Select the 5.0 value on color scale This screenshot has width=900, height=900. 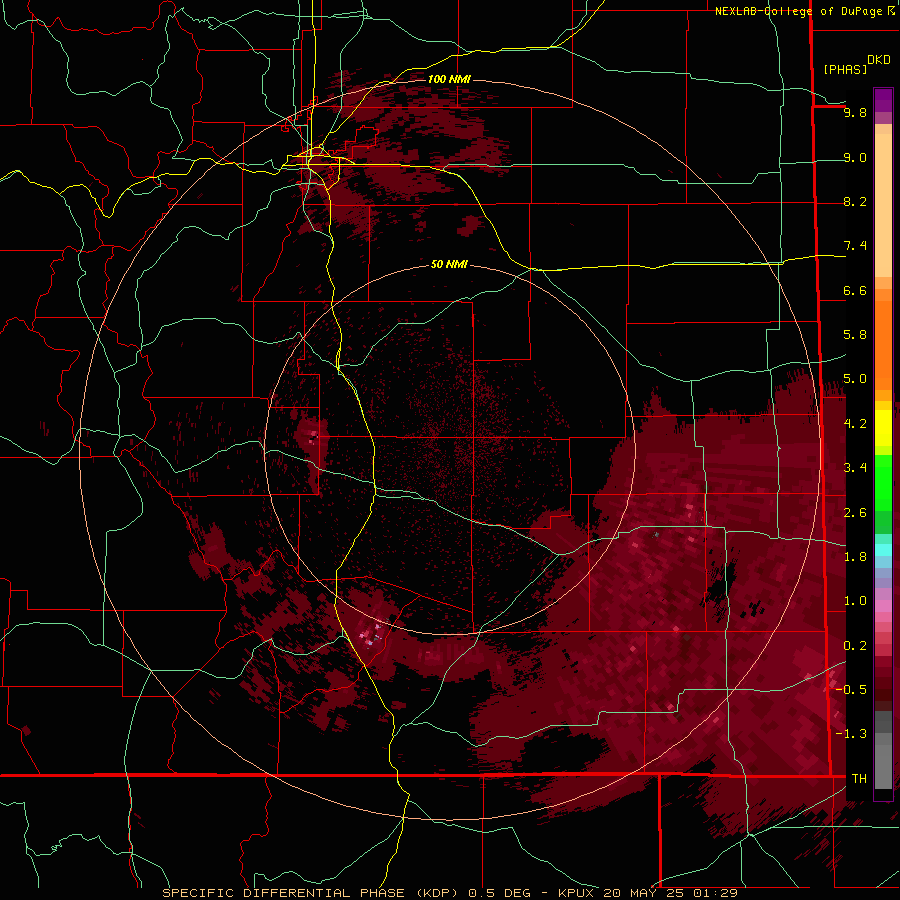pyautogui.click(x=855, y=379)
